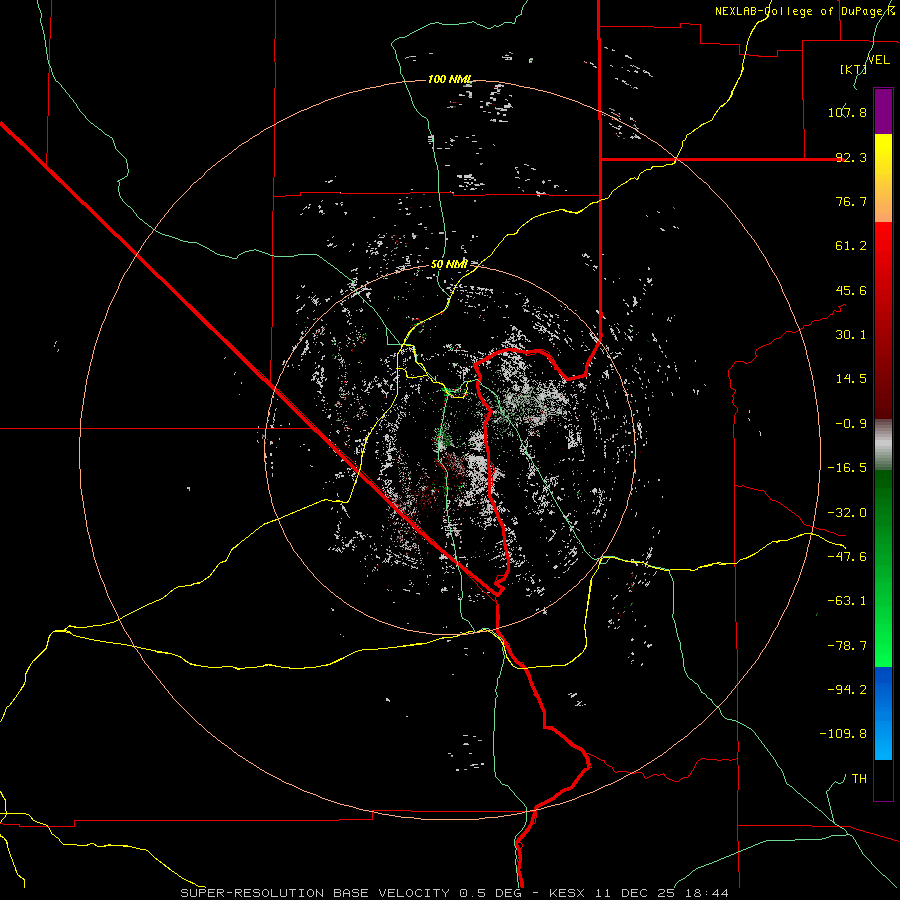Click the TH legend label

[x=859, y=779]
